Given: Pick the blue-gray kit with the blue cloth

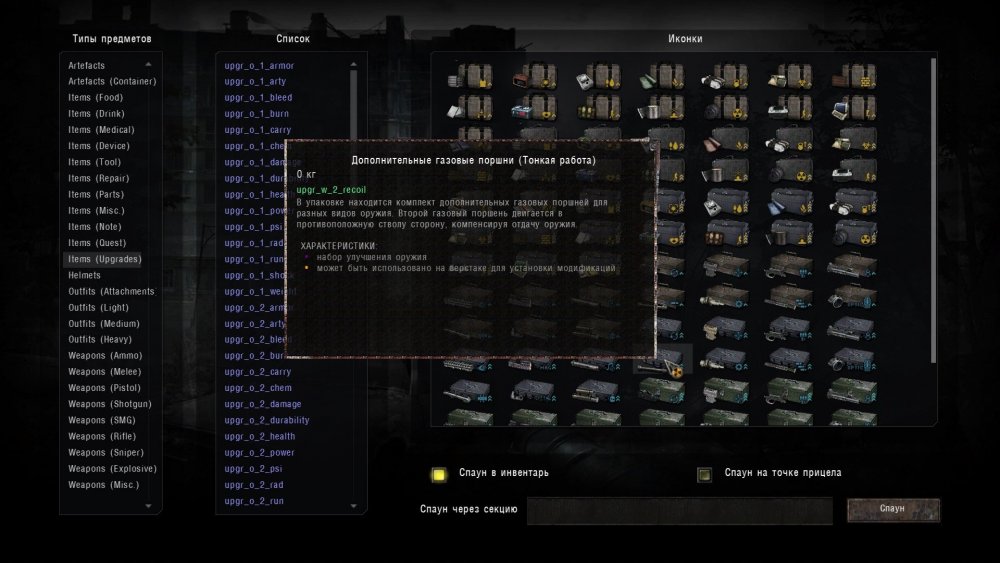Looking at the screenshot, I should (790, 204).
